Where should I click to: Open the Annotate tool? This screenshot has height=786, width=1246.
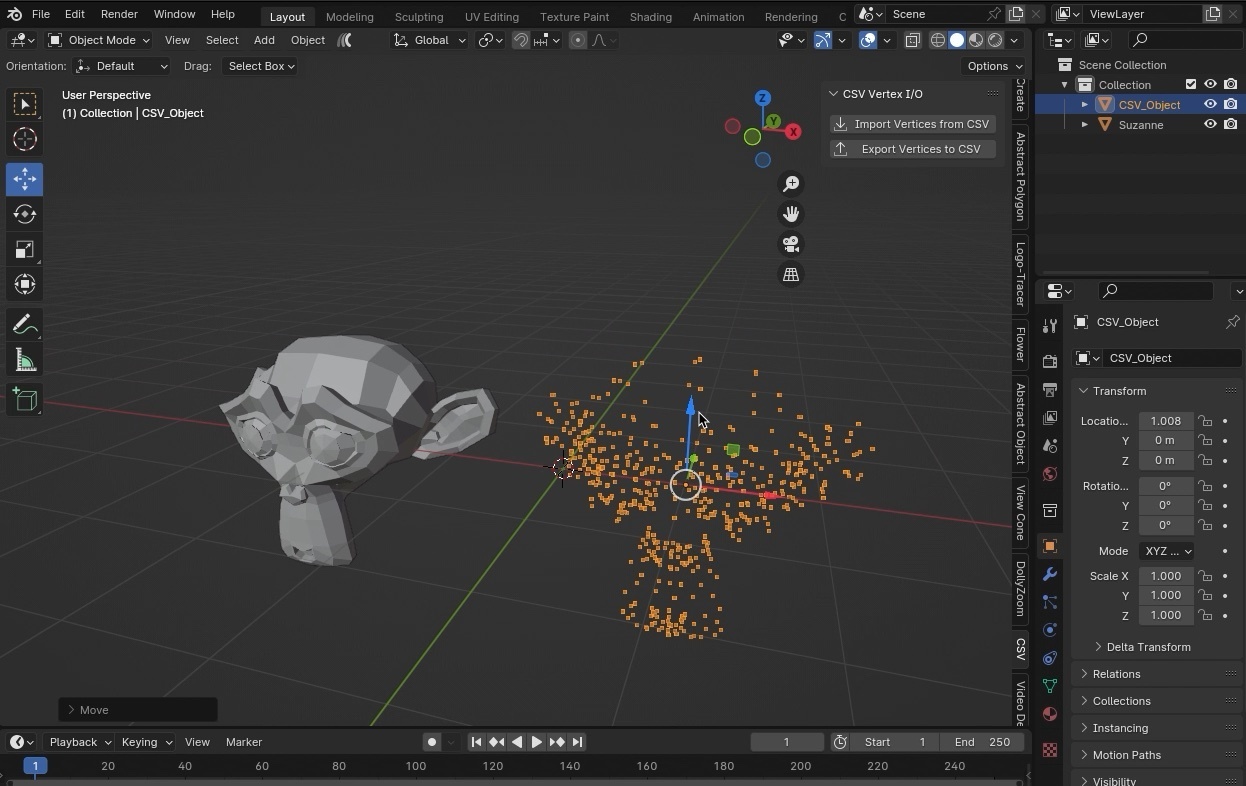coord(24,324)
